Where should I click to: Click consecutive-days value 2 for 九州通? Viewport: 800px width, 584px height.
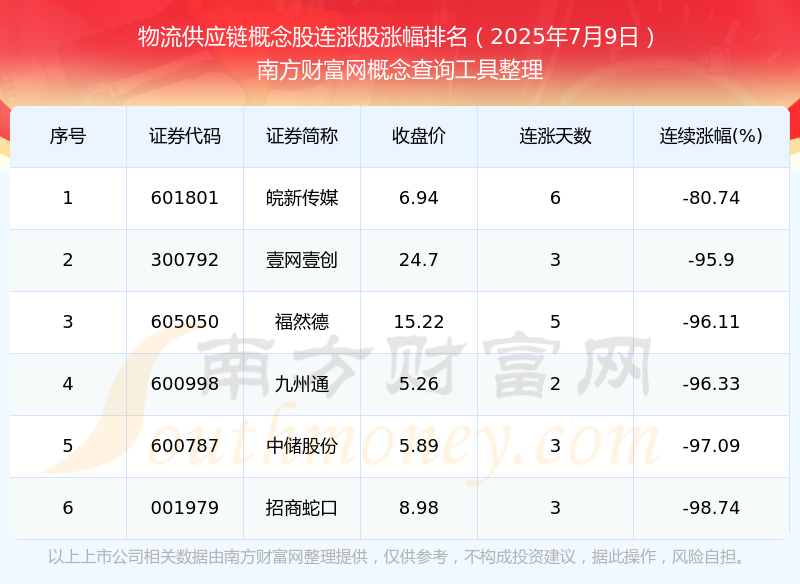pyautogui.click(x=556, y=384)
